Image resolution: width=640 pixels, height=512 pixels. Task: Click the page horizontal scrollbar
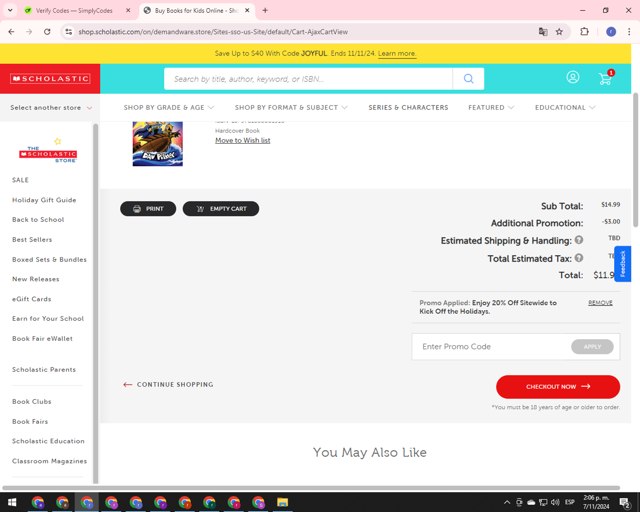tap(311, 488)
